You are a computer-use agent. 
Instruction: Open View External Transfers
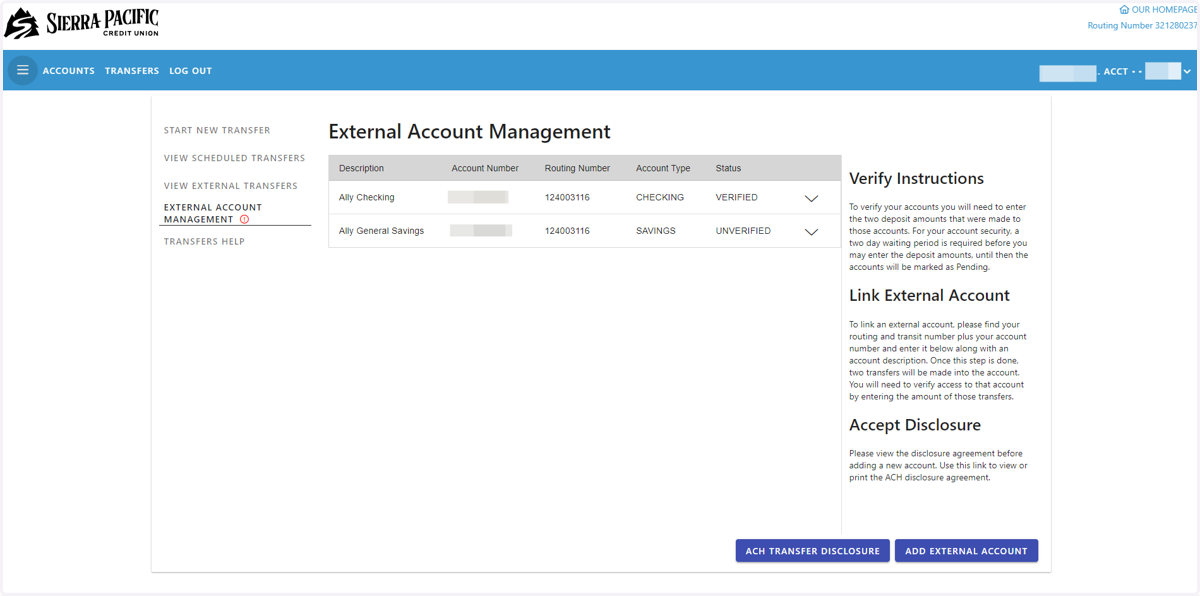coord(231,186)
